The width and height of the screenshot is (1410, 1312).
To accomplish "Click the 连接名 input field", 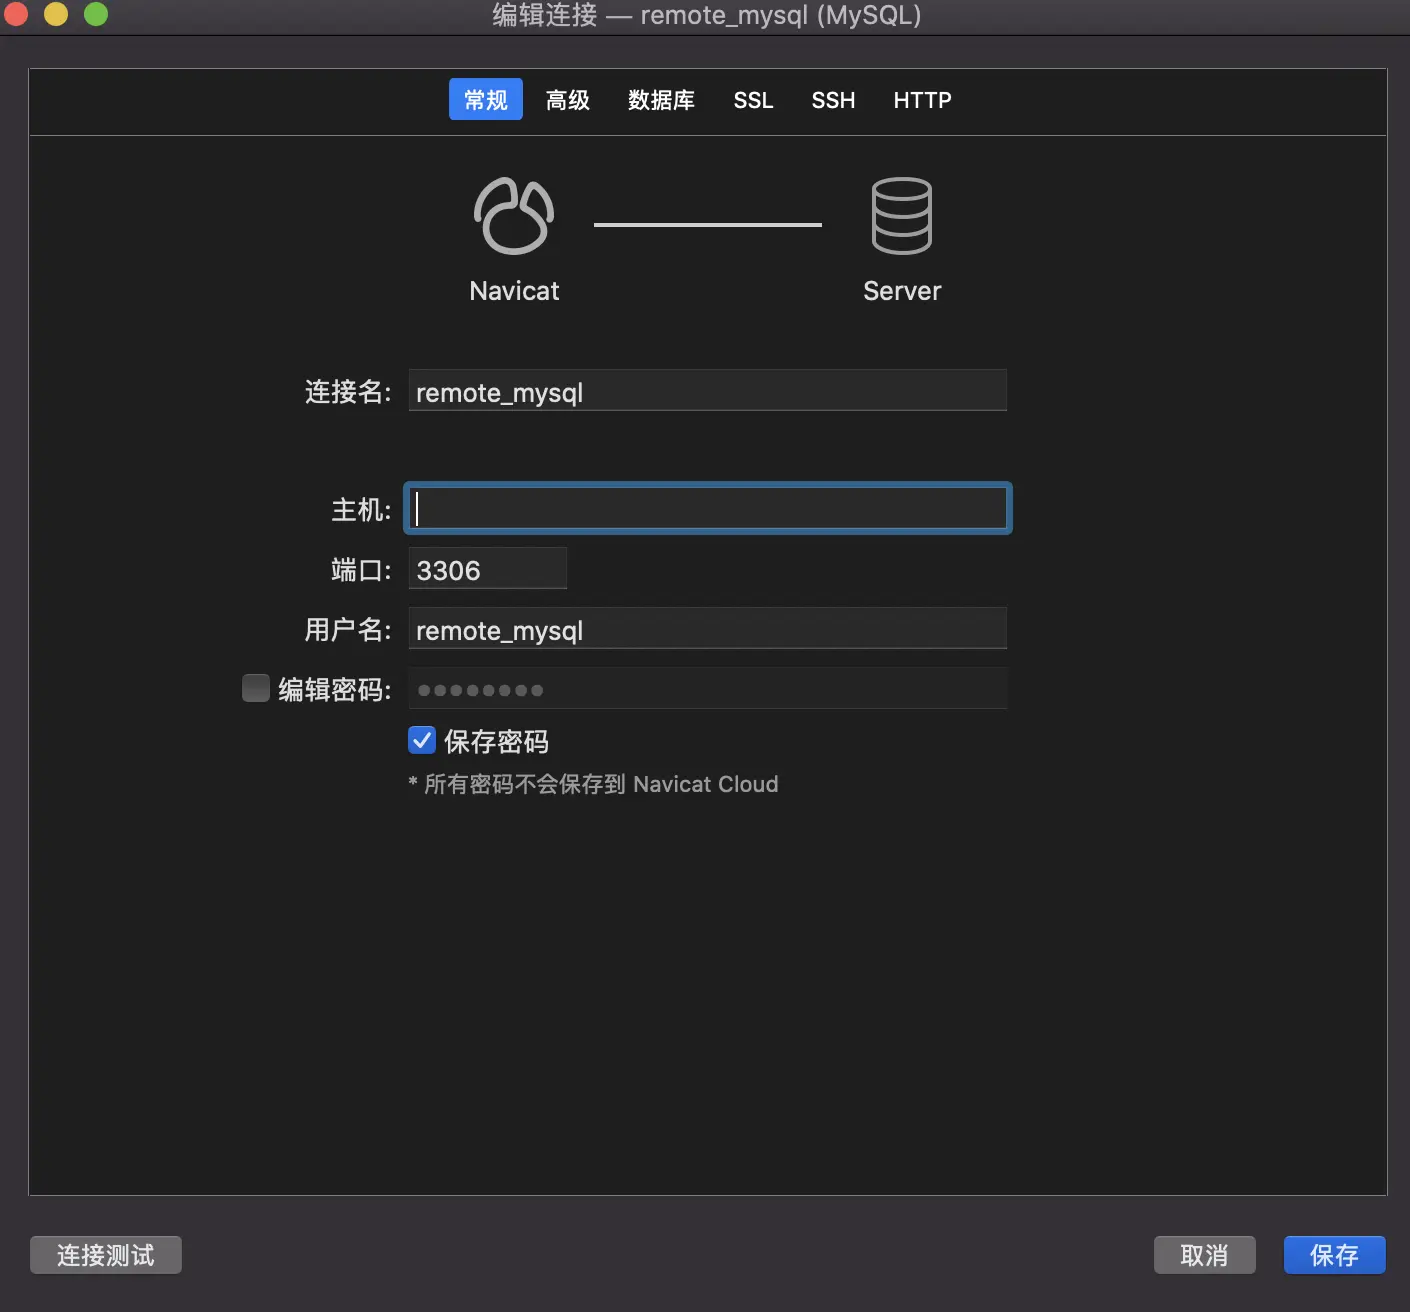I will (707, 391).
